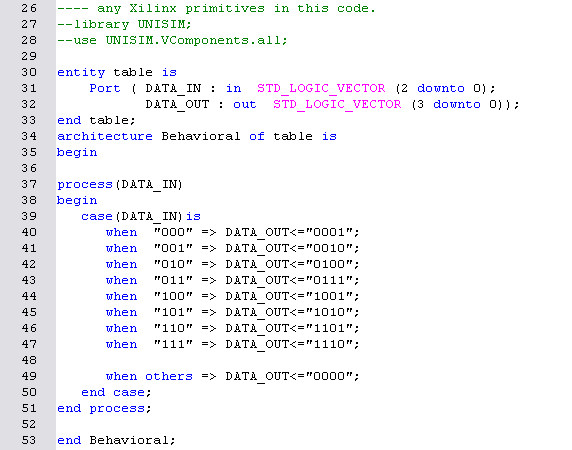Image resolution: width=572 pixels, height=450 pixels.
Task: Click the 'out' keyword on line 32
Action: 245,104
